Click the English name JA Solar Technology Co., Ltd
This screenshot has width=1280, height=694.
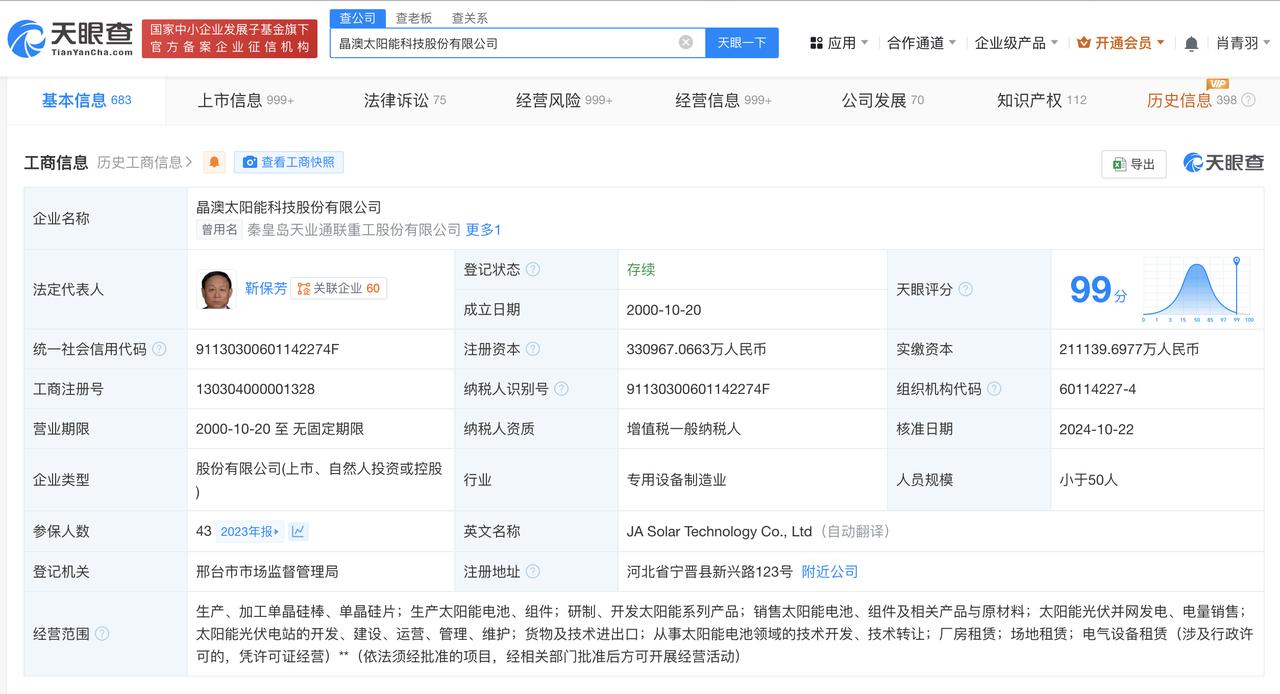tap(719, 532)
